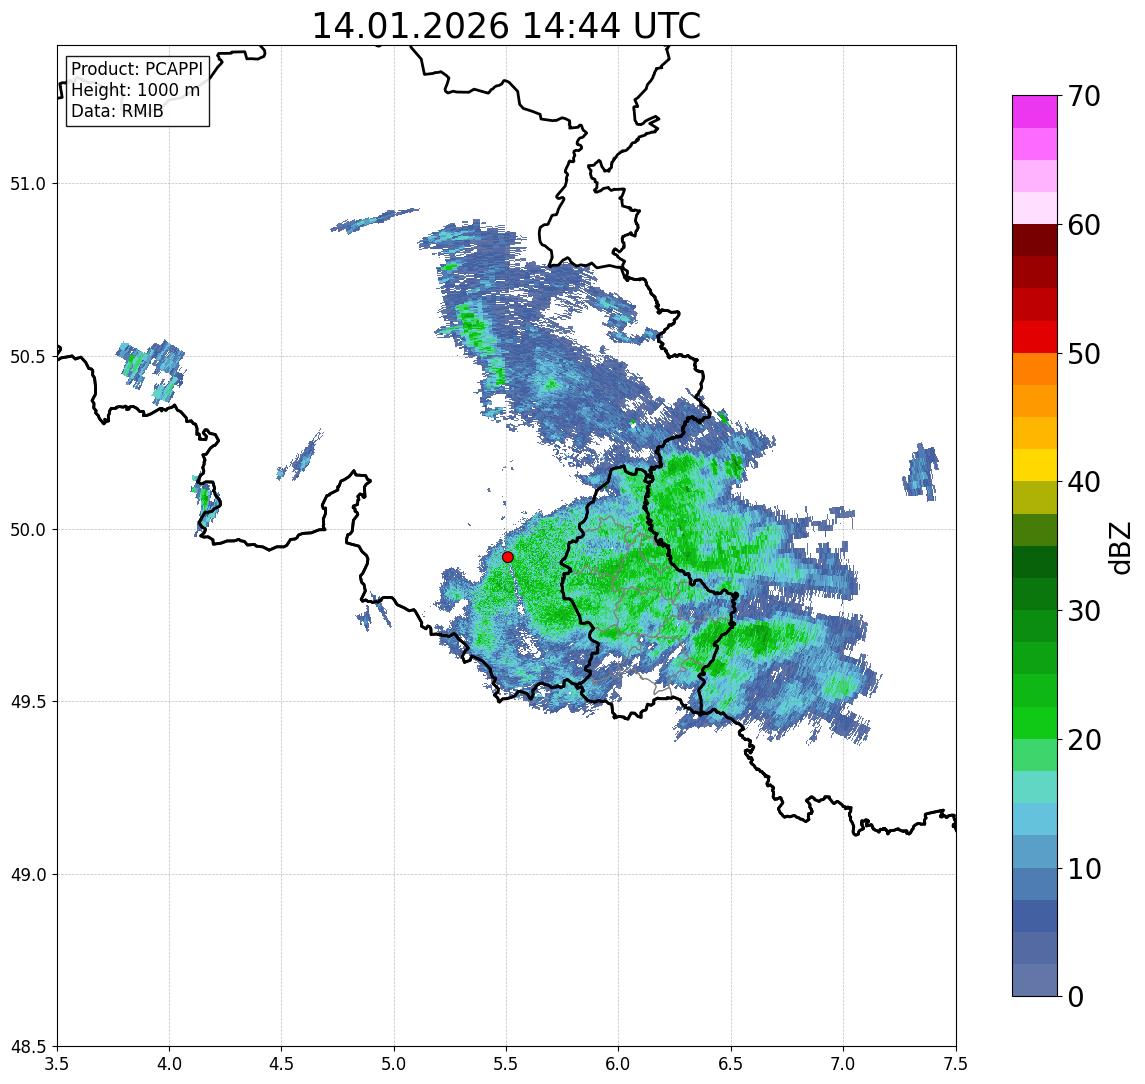This screenshot has height=1084, width=1145.
Task: Click longitude axis label 7.0
Action: (x=843, y=1064)
